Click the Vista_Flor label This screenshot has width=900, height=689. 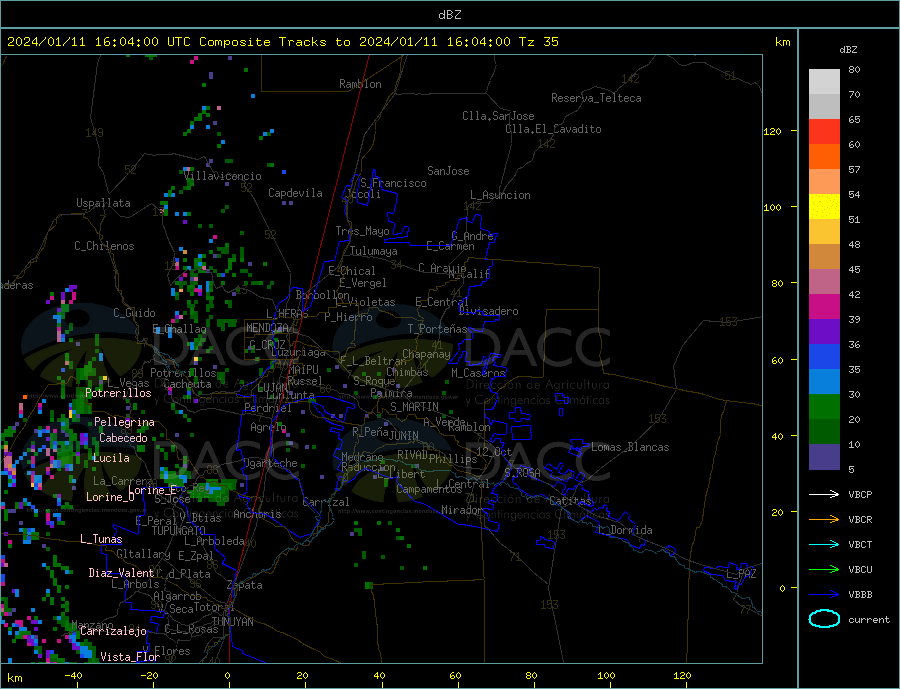point(130,657)
